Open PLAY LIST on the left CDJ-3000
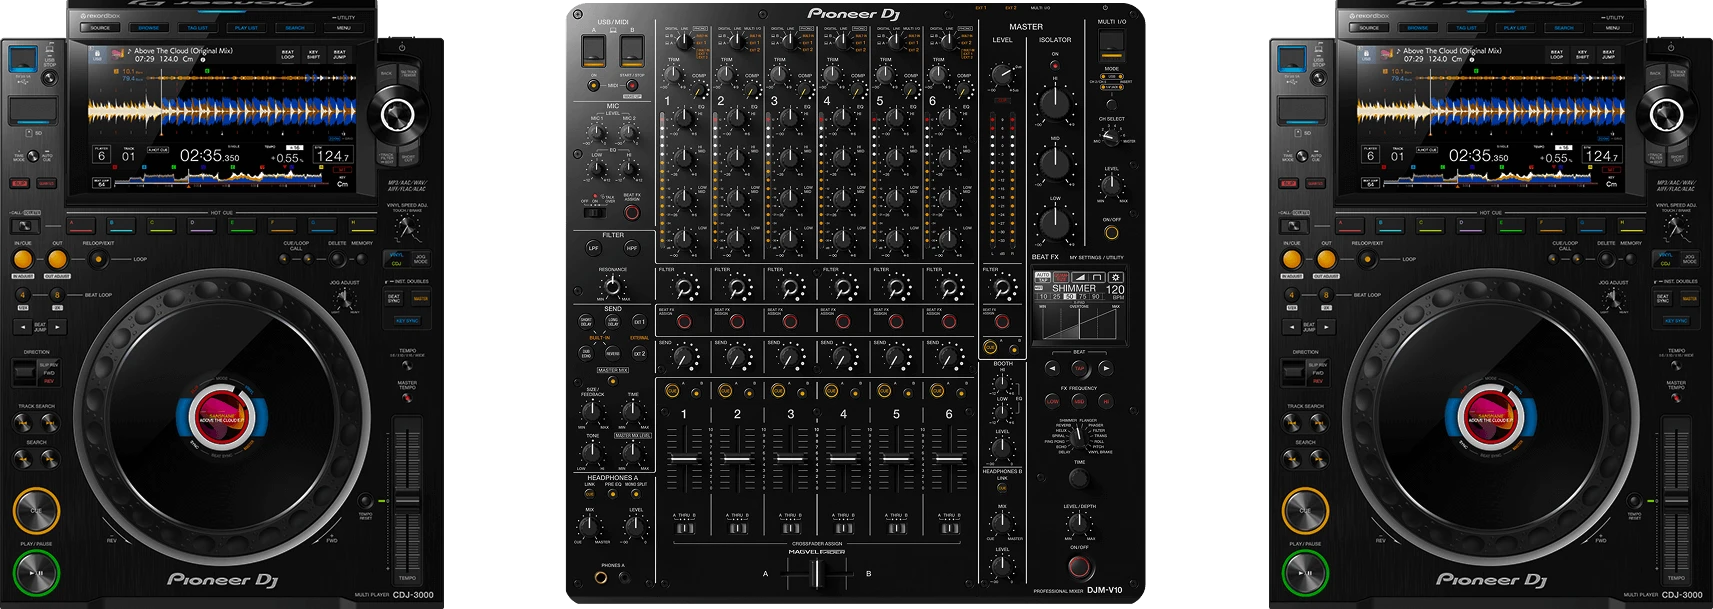The image size is (1713, 609). tap(246, 28)
